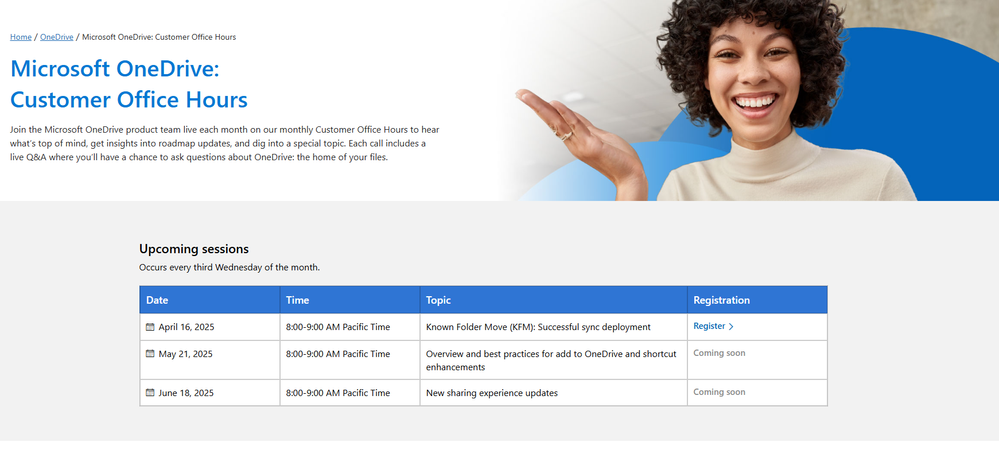Image resolution: width=999 pixels, height=457 pixels.
Task: Click the June 18, 2025 date cell
Action: point(210,393)
